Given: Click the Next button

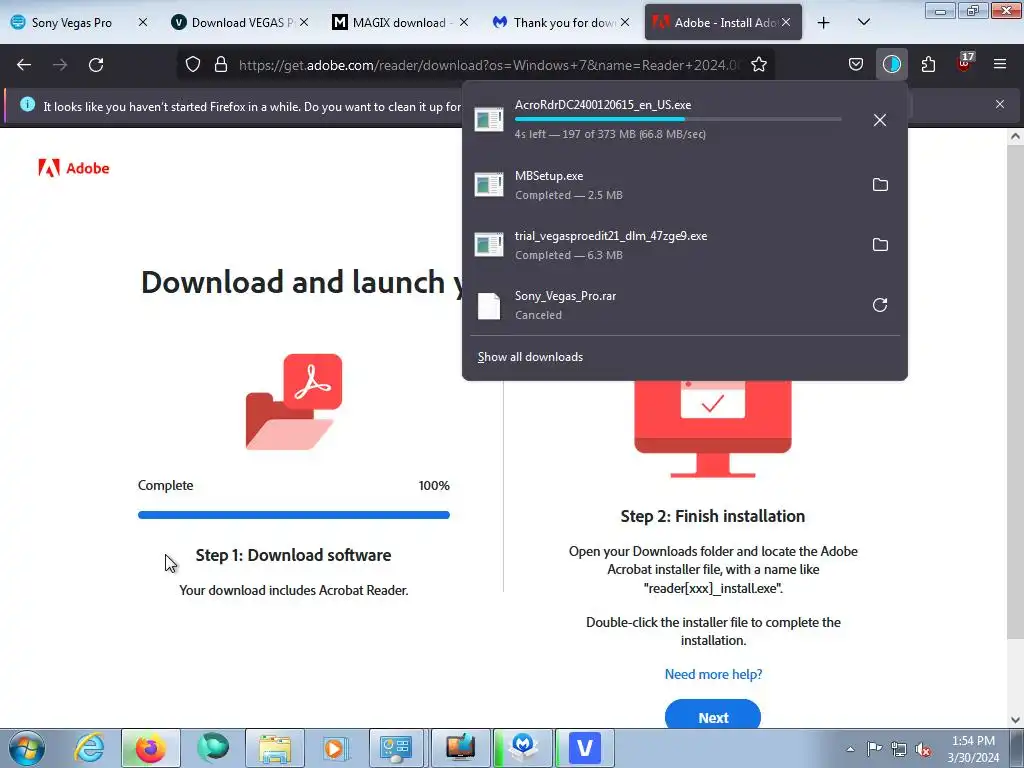Looking at the screenshot, I should point(713,717).
